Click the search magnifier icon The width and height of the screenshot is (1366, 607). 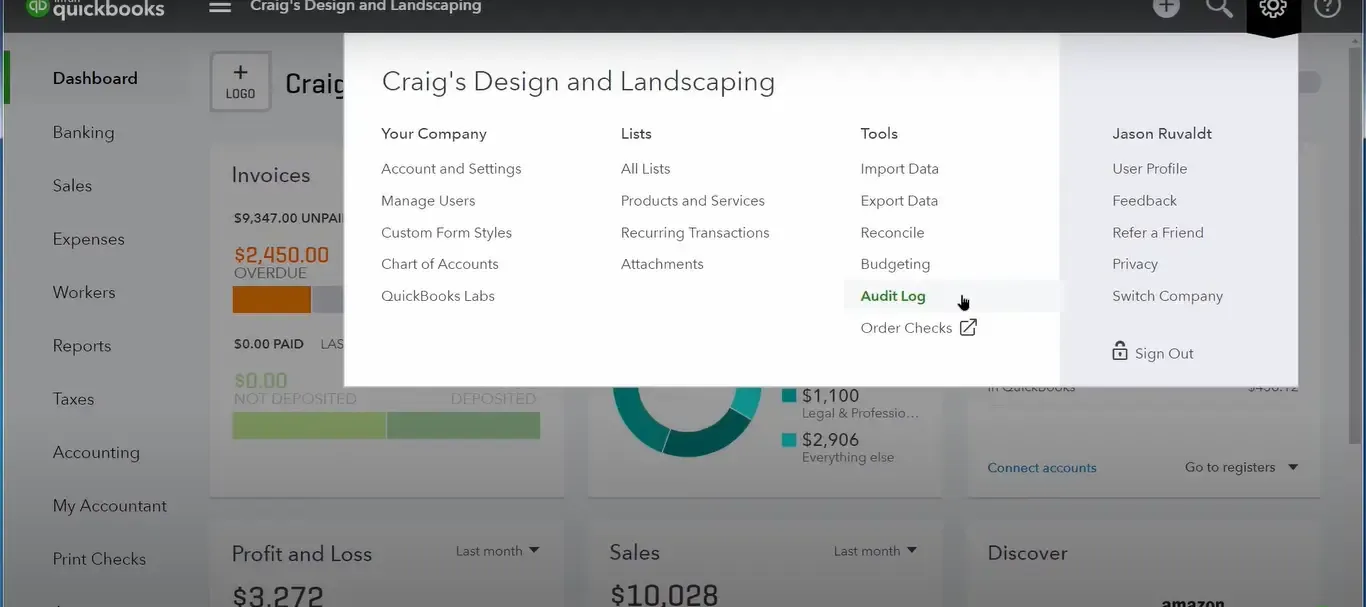pyautogui.click(x=1219, y=8)
